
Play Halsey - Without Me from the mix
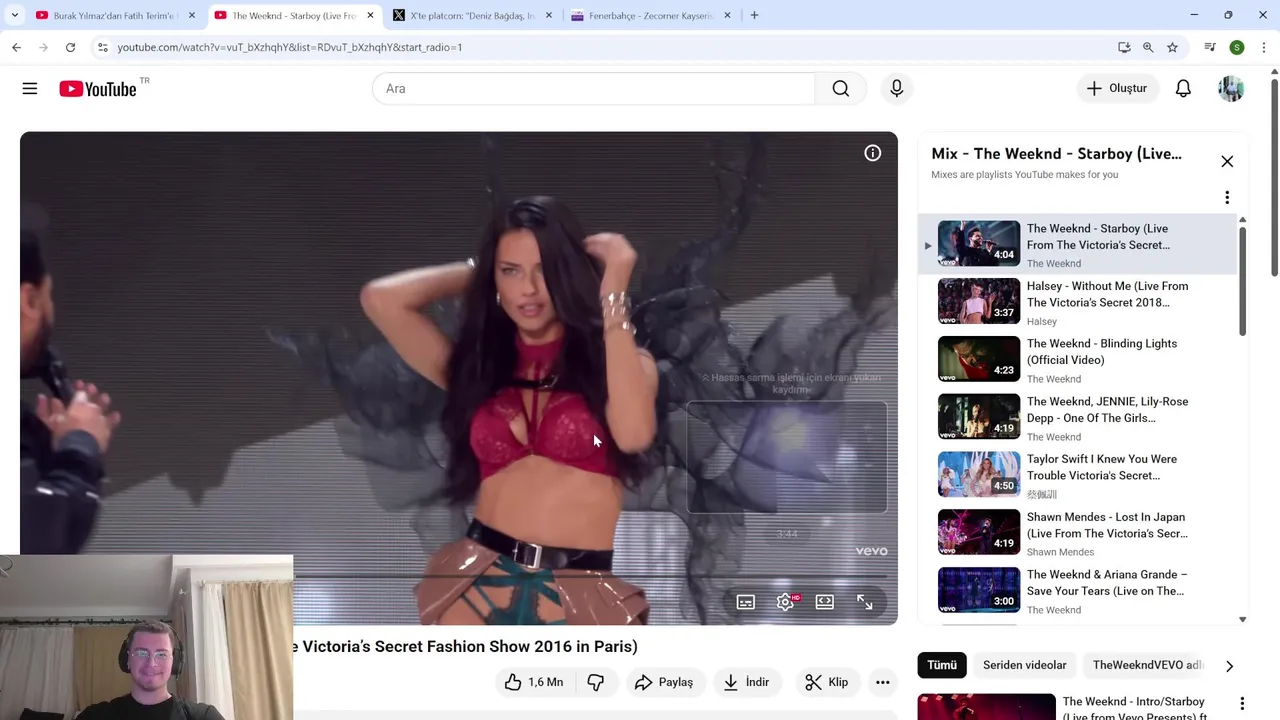tap(1077, 303)
